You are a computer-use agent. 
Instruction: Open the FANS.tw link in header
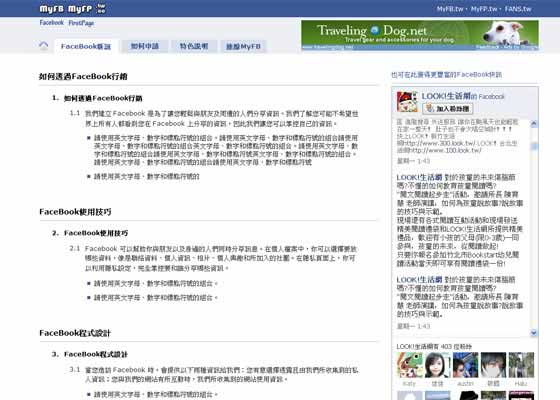(518, 9)
